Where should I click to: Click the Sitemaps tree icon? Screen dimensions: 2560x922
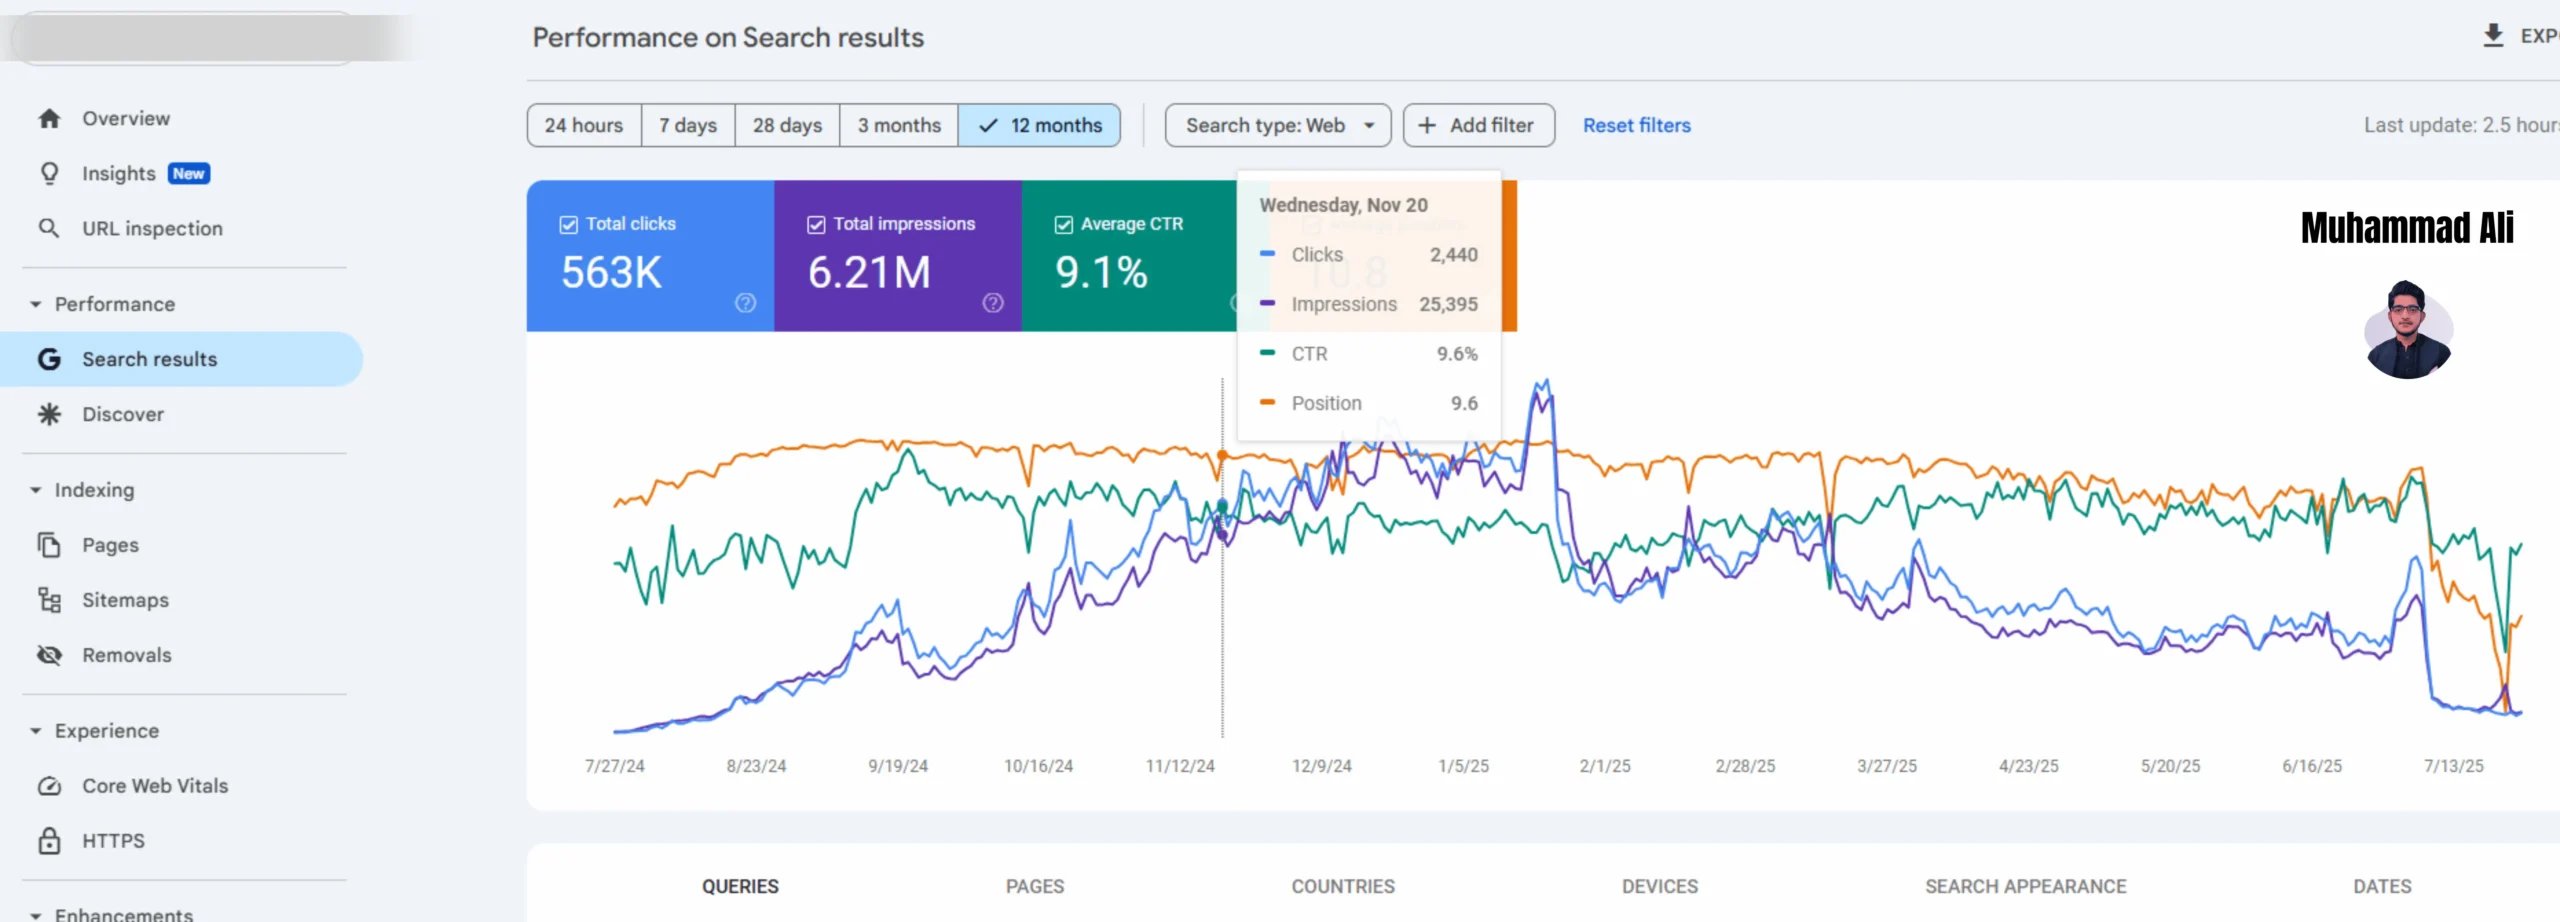tap(49, 600)
